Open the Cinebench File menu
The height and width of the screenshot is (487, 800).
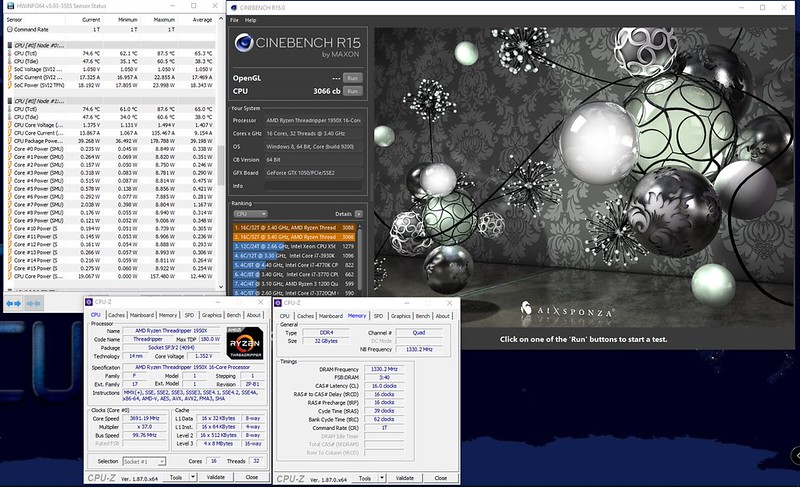(234, 20)
